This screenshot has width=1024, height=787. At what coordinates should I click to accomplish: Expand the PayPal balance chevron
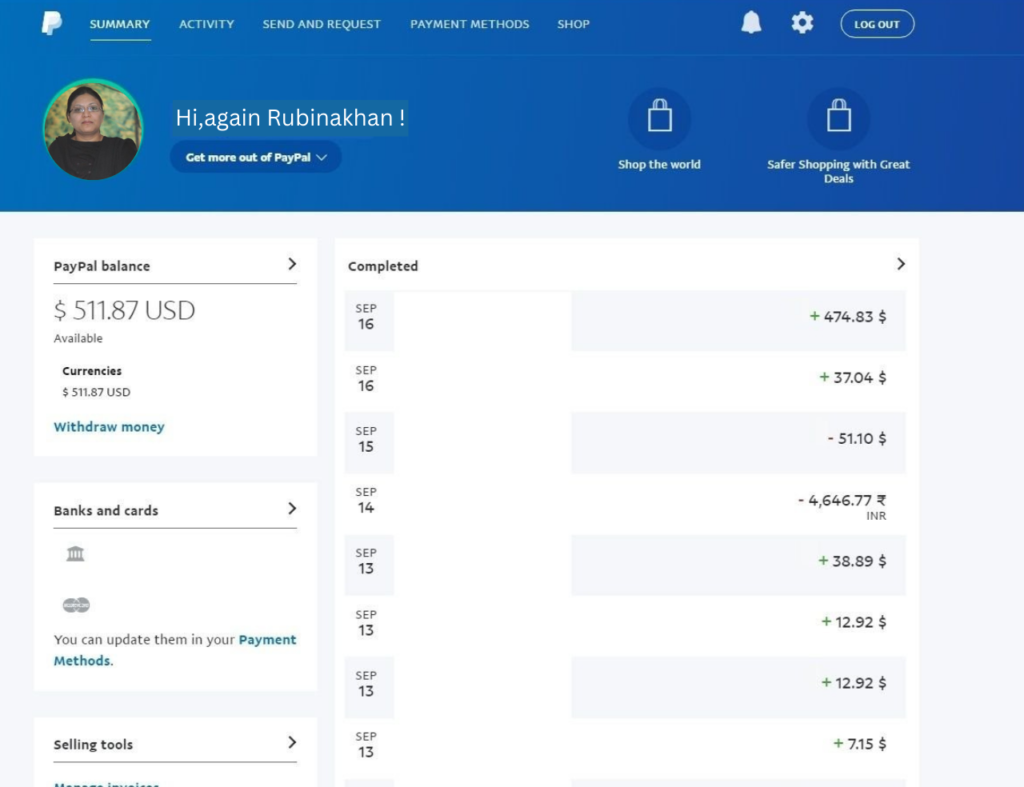[292, 264]
